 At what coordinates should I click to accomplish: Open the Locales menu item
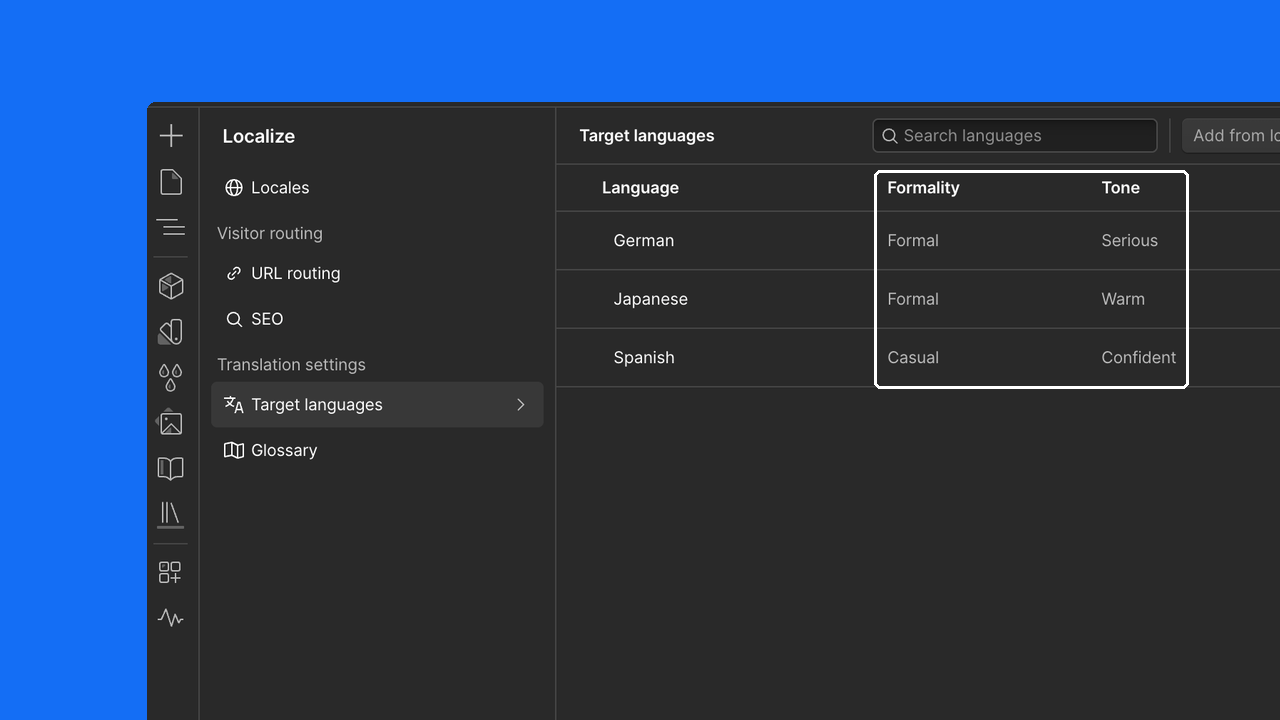pos(377,188)
